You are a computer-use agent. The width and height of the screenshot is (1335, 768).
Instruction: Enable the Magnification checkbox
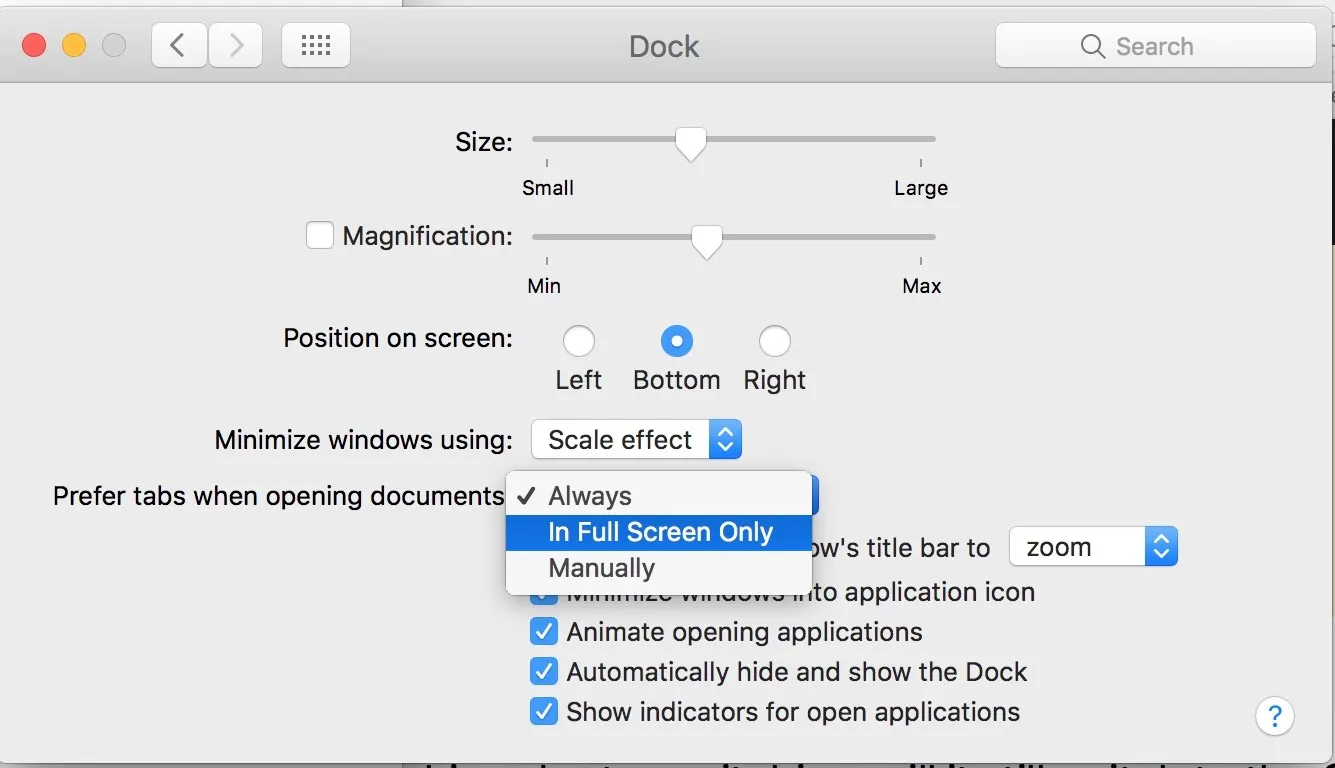tap(320, 236)
